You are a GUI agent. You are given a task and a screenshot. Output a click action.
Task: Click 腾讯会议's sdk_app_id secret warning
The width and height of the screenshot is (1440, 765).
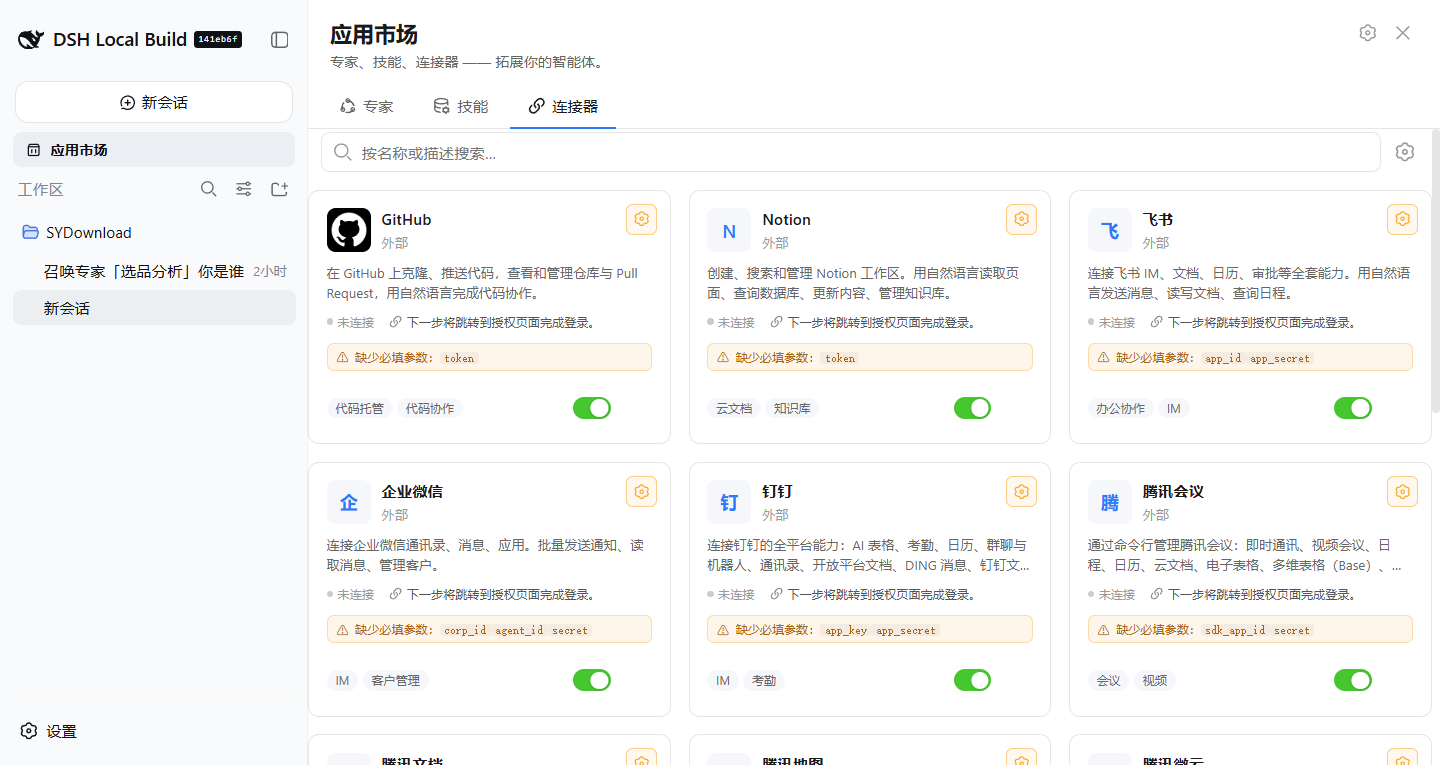pos(1250,629)
